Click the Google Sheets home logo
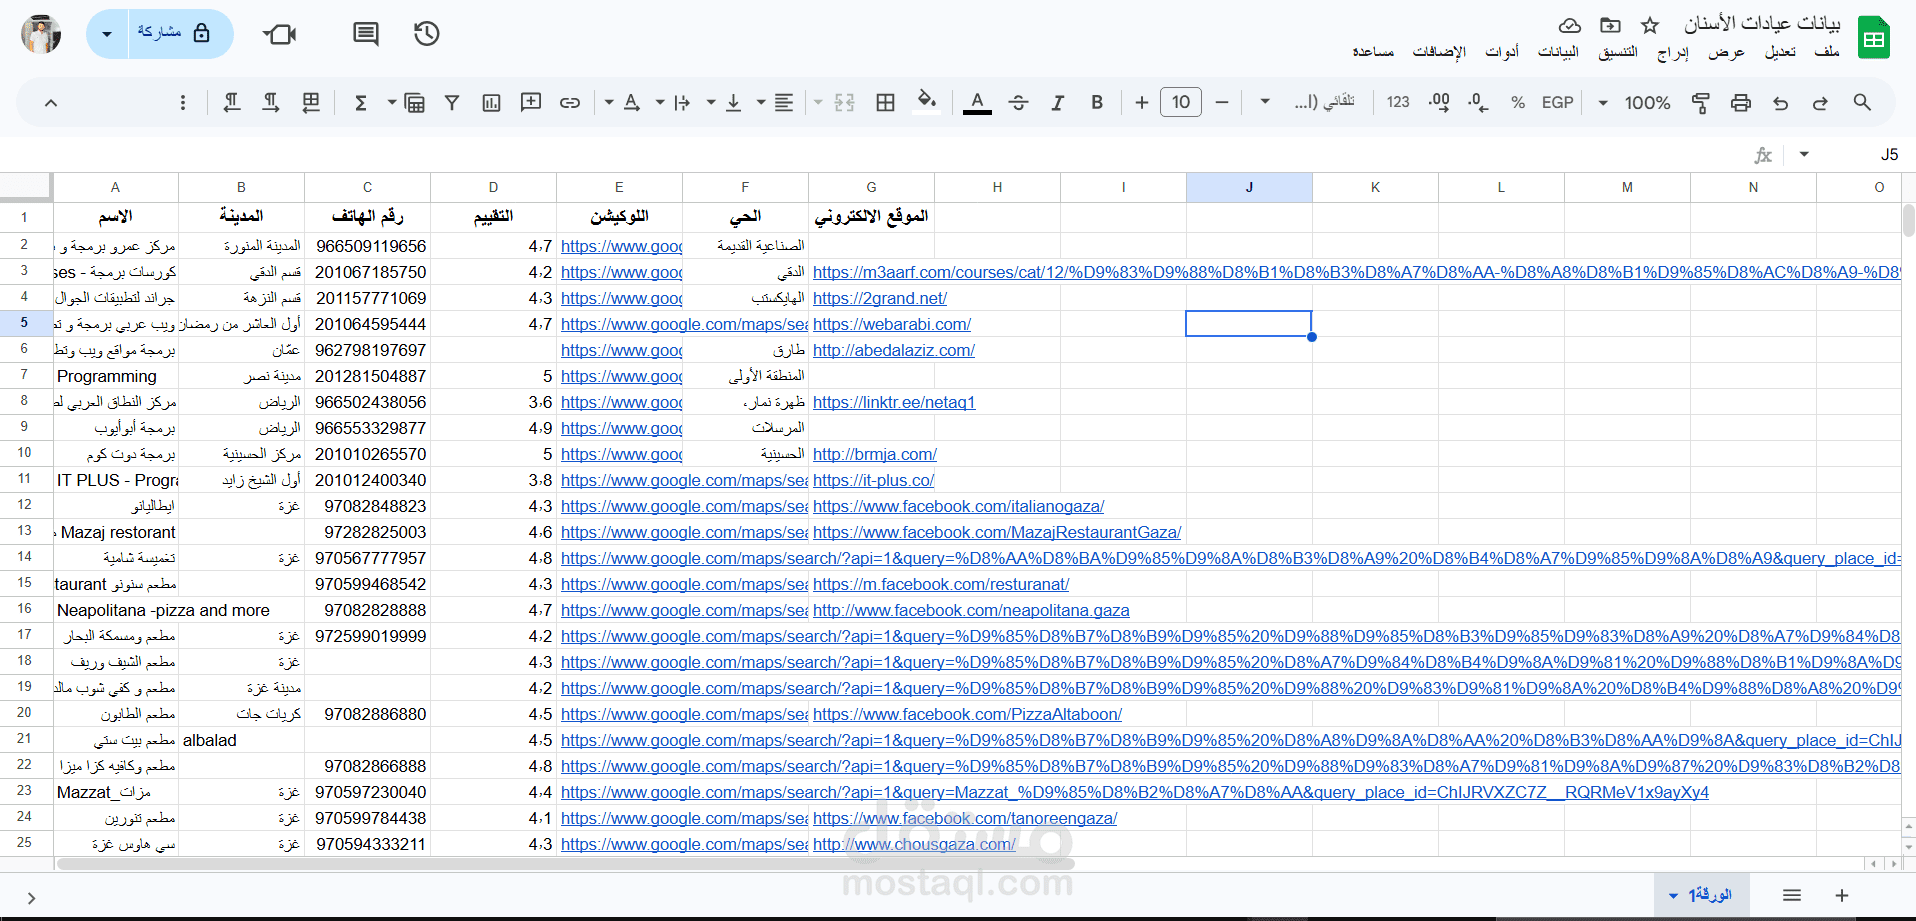 point(1874,38)
